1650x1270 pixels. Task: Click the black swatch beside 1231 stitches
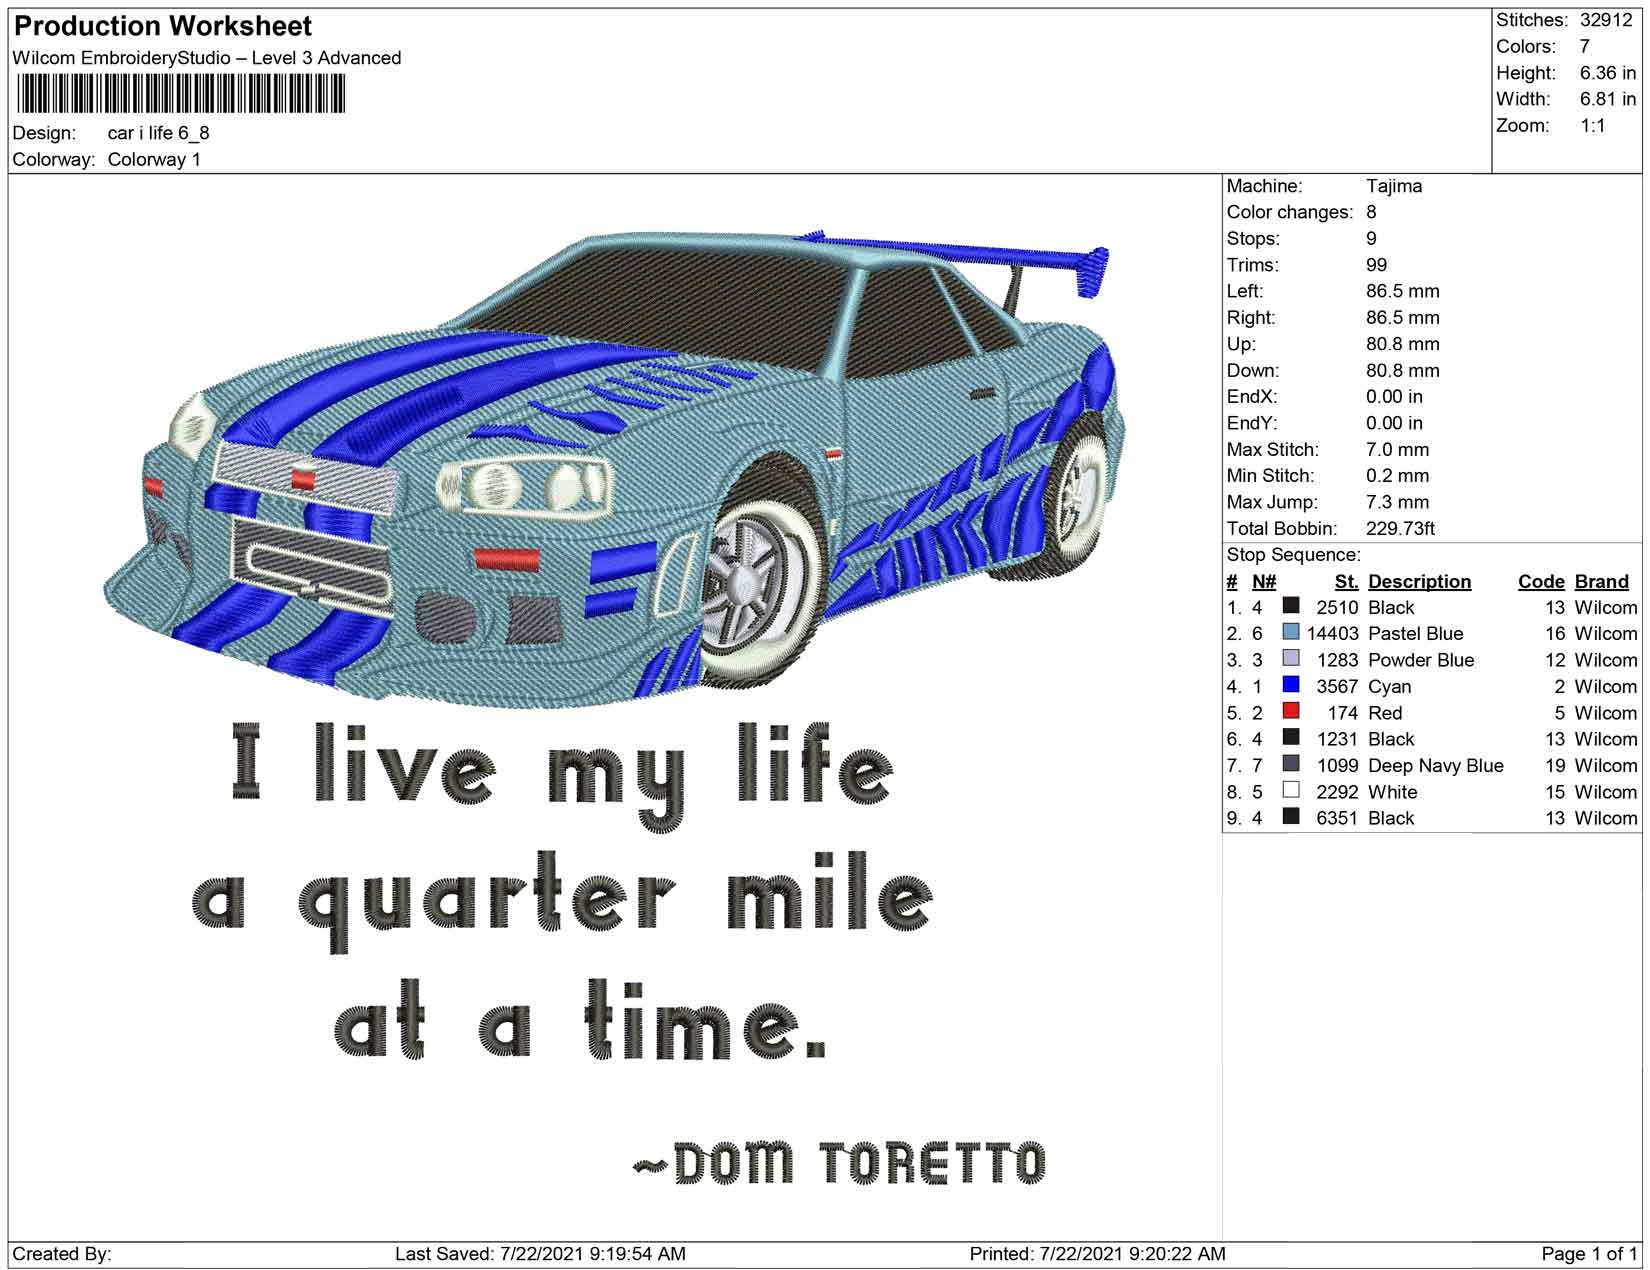coord(1291,738)
